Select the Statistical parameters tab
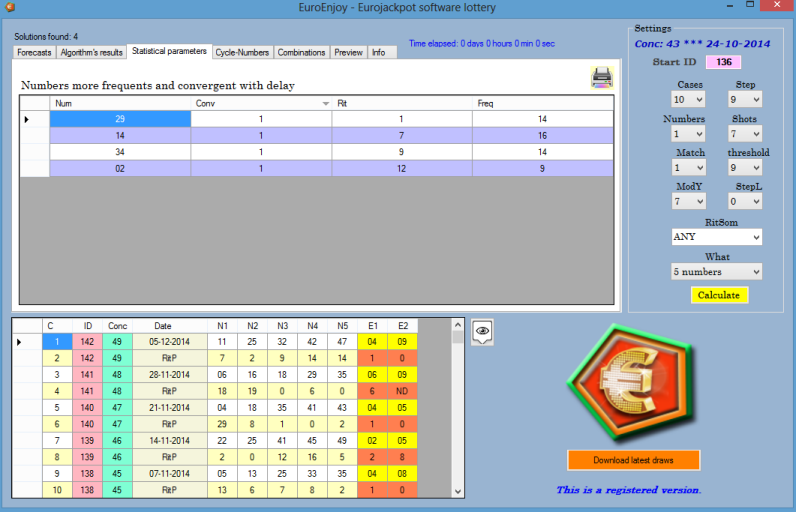Viewport: 796px width, 512px height. tap(169, 51)
